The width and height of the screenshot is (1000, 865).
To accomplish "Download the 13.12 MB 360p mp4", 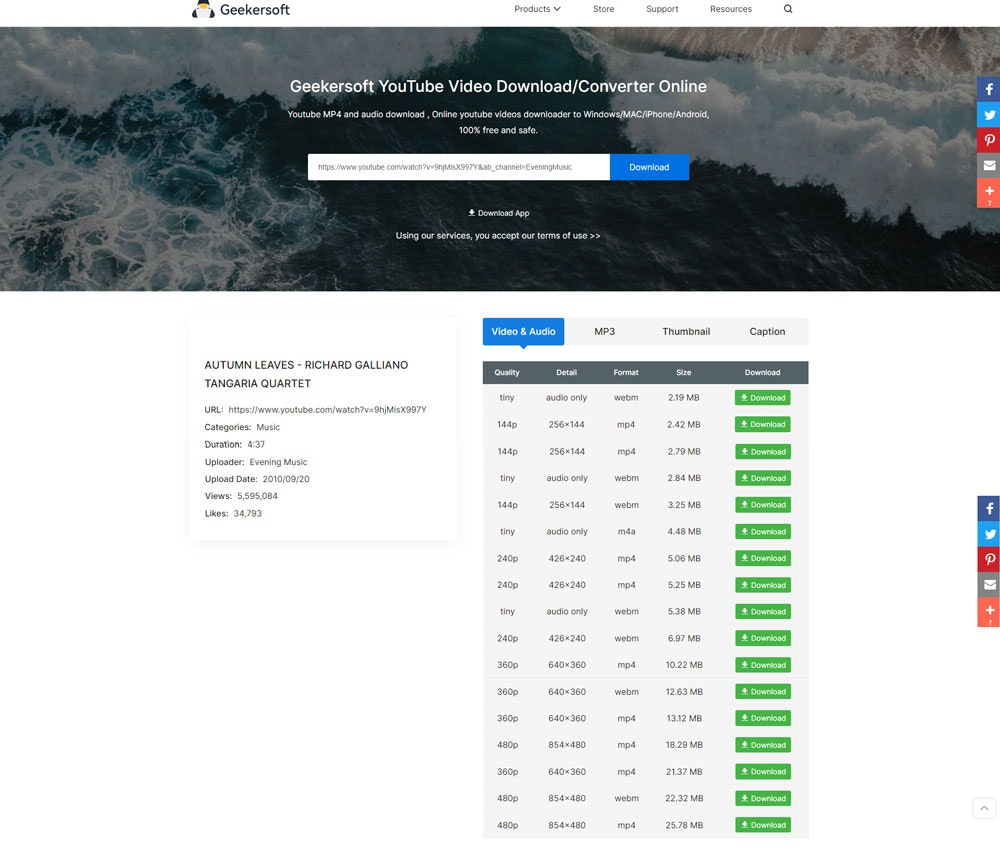I will tap(763, 718).
